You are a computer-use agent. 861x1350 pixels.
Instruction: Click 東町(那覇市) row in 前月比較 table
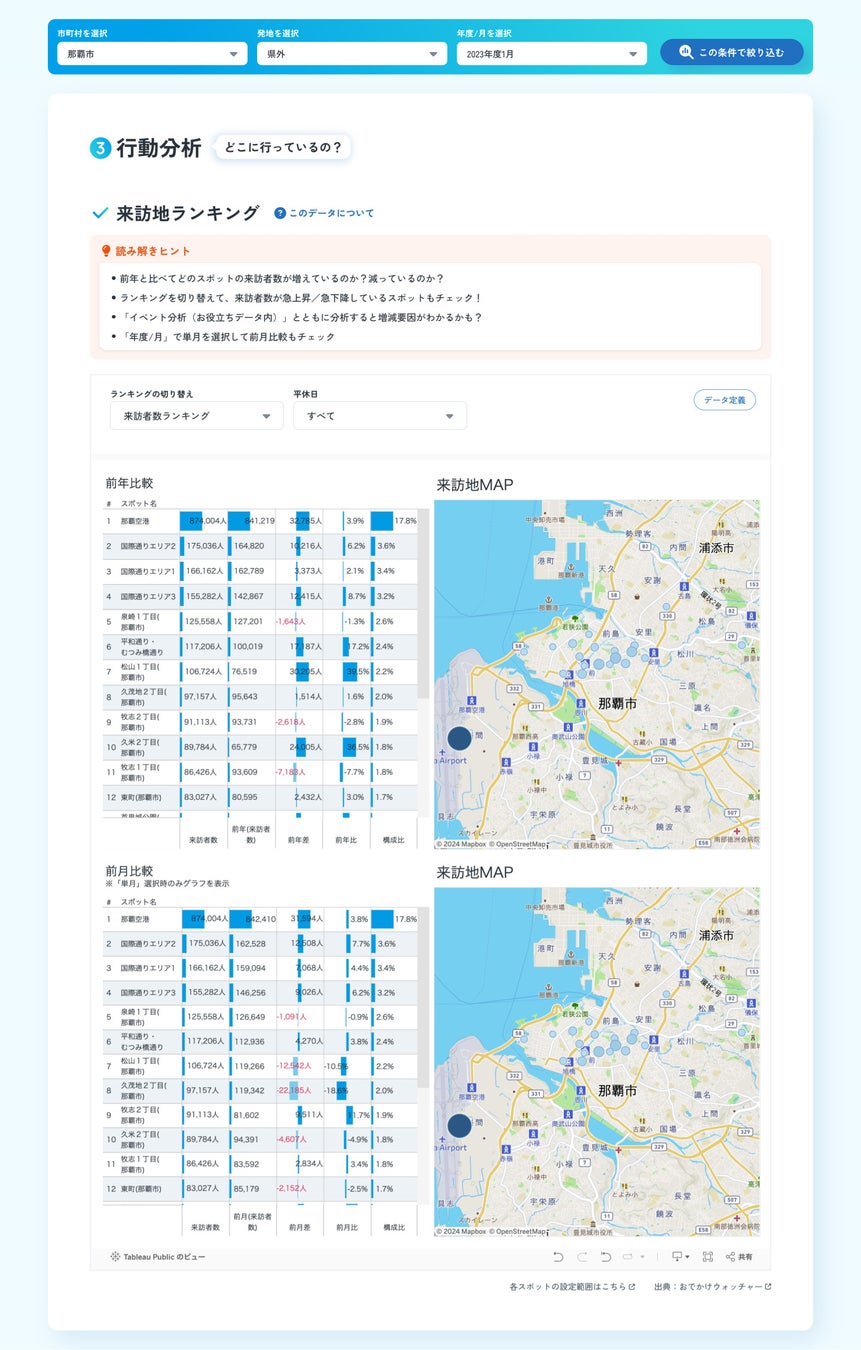point(260,1189)
